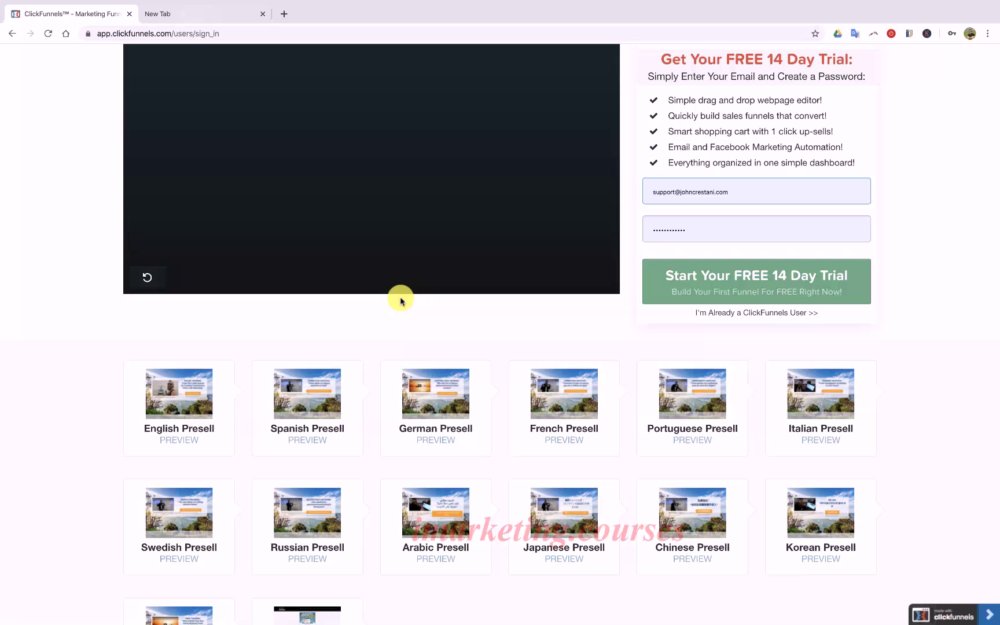
Task: Click the 'English Presell' title text
Action: (x=179, y=429)
